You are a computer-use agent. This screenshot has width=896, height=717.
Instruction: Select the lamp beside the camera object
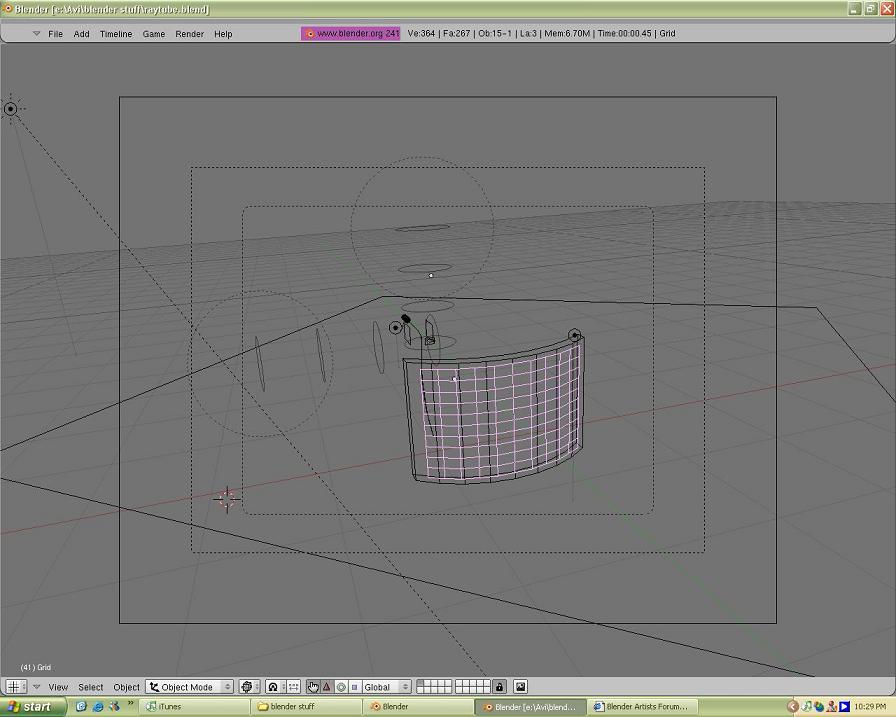(x=395, y=327)
